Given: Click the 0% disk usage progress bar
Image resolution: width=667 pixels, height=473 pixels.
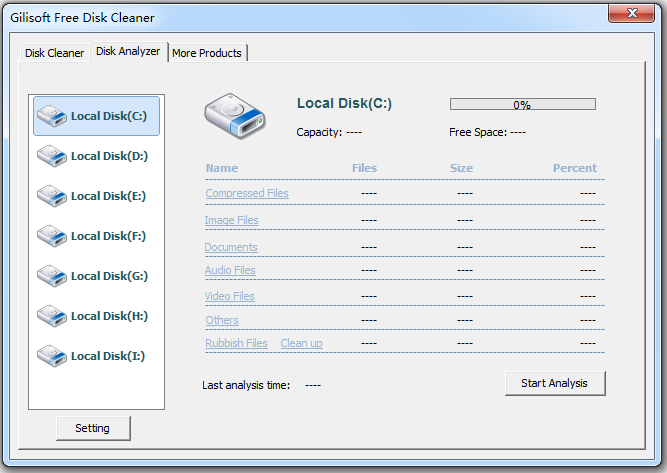Looking at the screenshot, I should 522,104.
